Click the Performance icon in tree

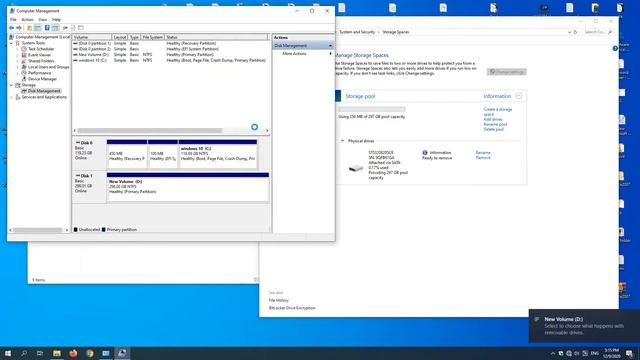[24, 73]
